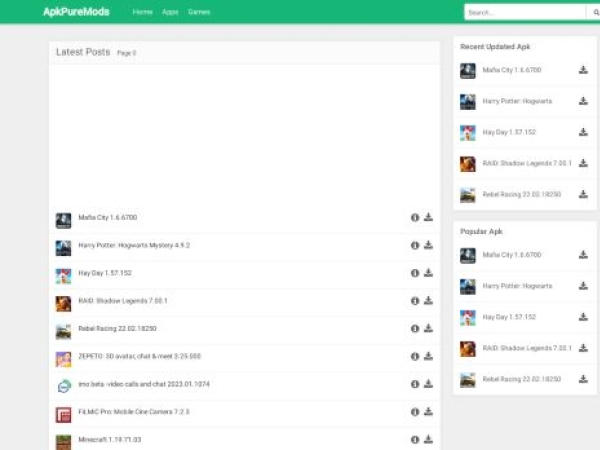Download Rebel Racing in Popular Apk panel
Viewport: 600px width, 450px height.
tap(583, 380)
